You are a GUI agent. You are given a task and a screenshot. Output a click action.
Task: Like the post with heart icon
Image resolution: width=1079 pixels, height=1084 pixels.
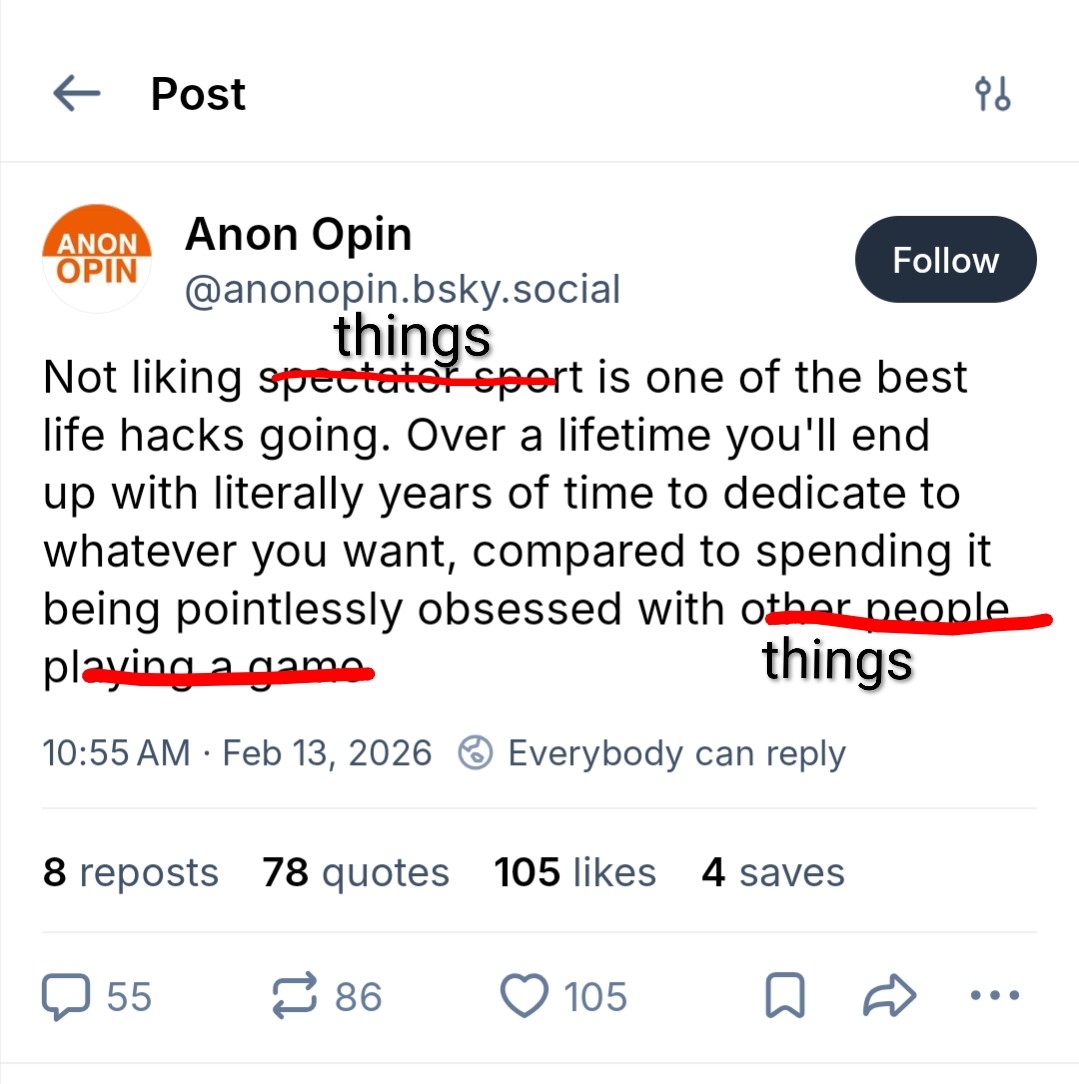(x=525, y=996)
